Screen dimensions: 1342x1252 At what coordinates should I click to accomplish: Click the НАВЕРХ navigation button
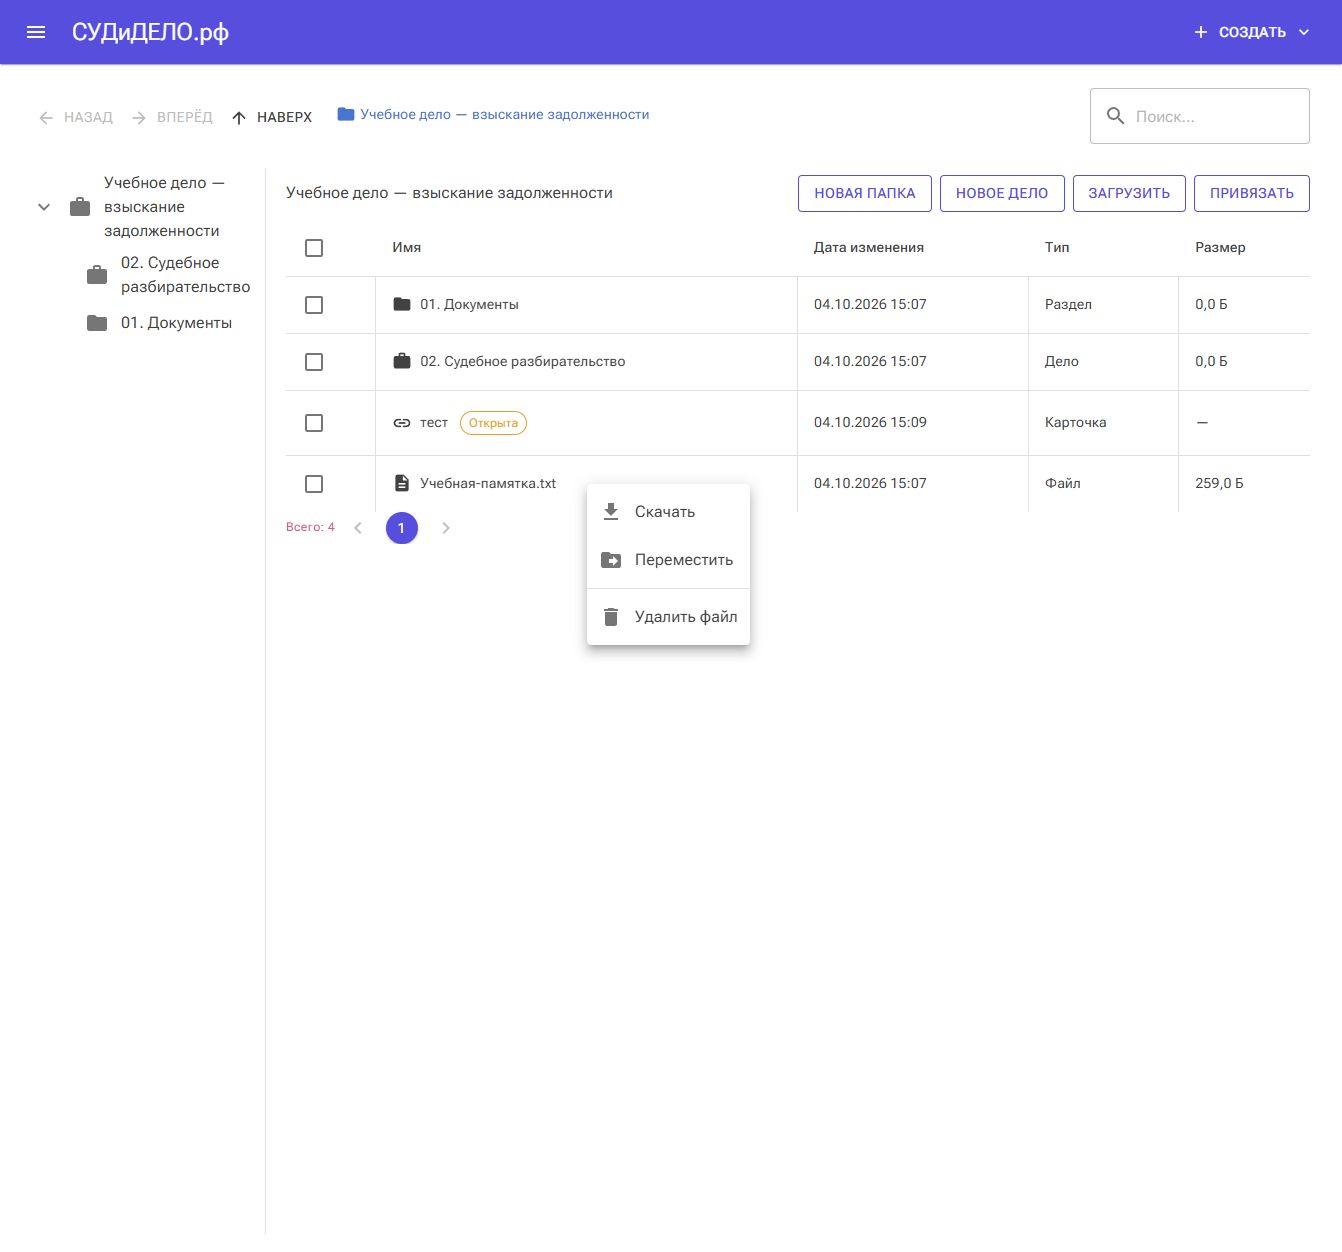272,117
